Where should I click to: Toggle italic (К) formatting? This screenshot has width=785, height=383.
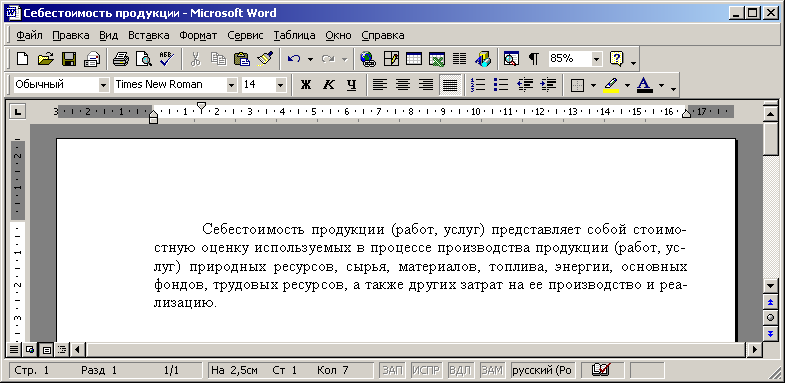click(x=328, y=85)
